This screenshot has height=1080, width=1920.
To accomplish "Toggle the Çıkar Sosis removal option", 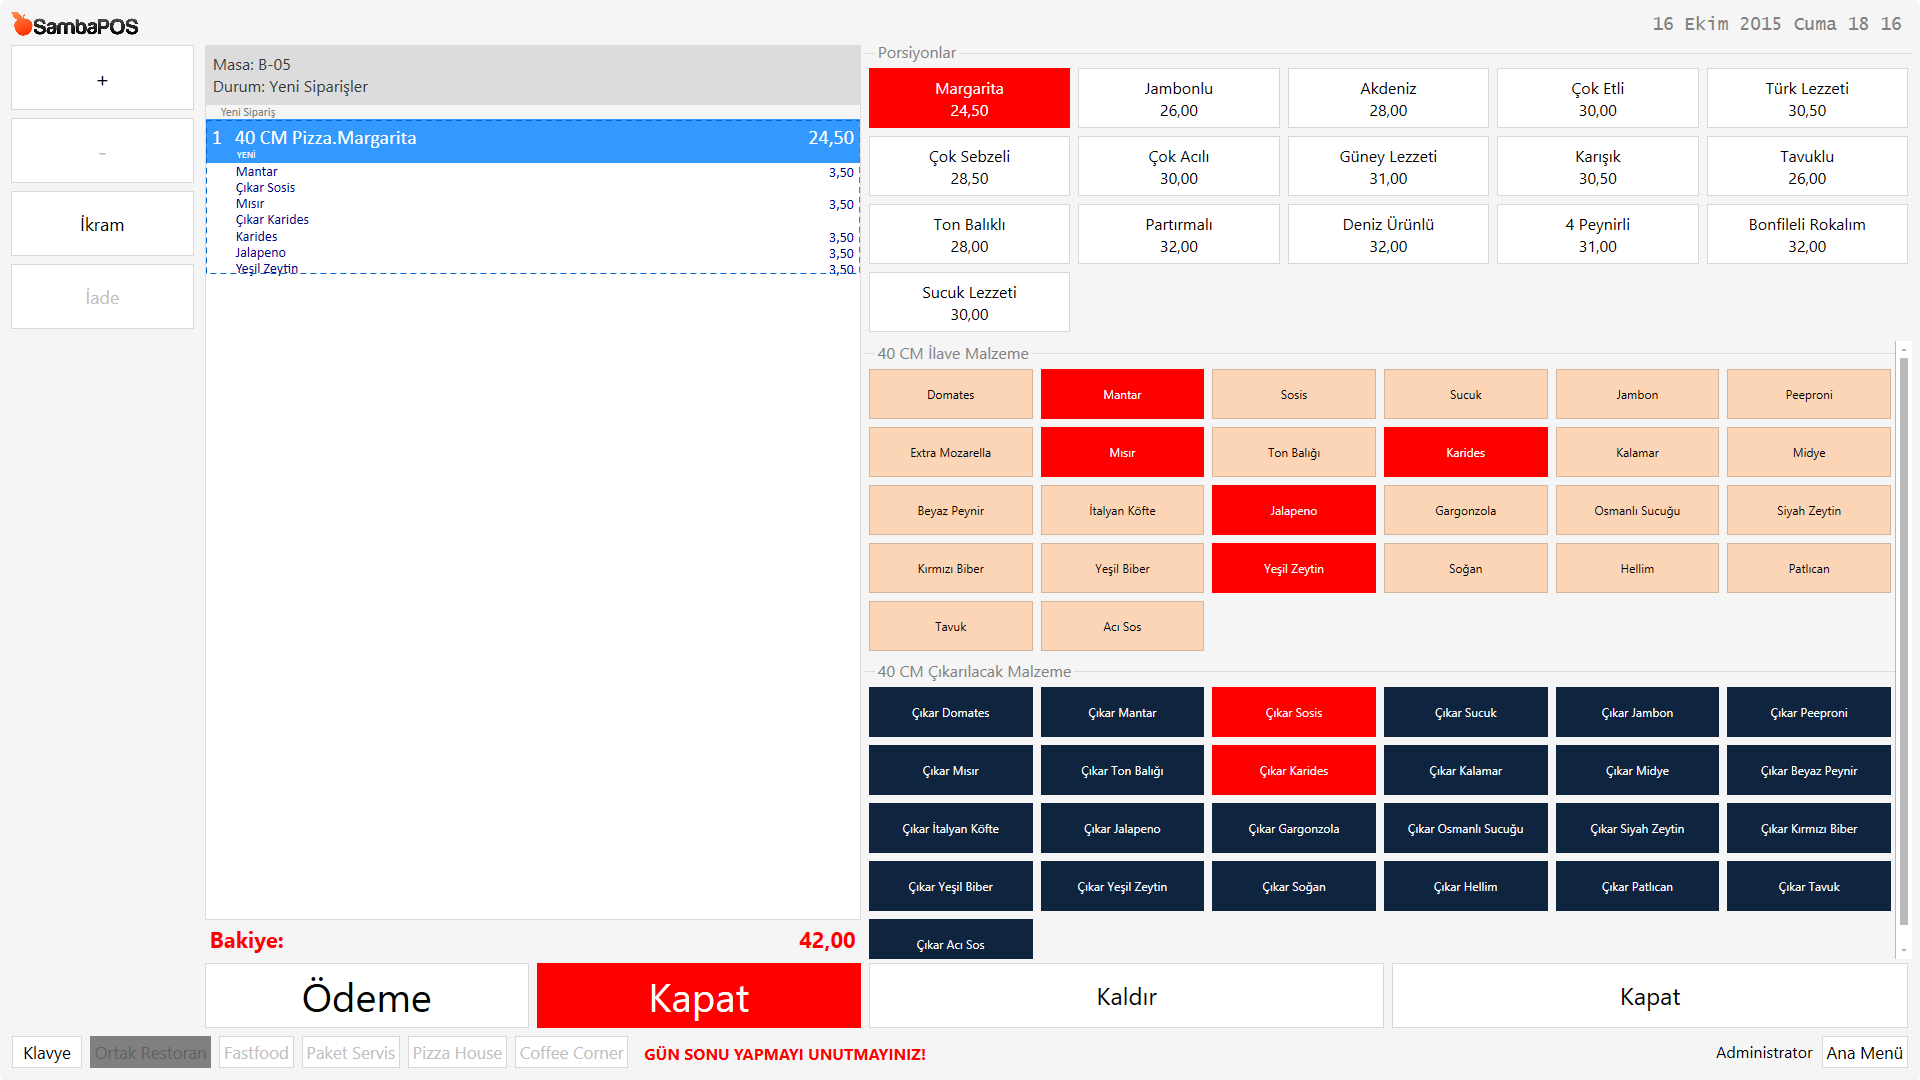I will [1293, 712].
